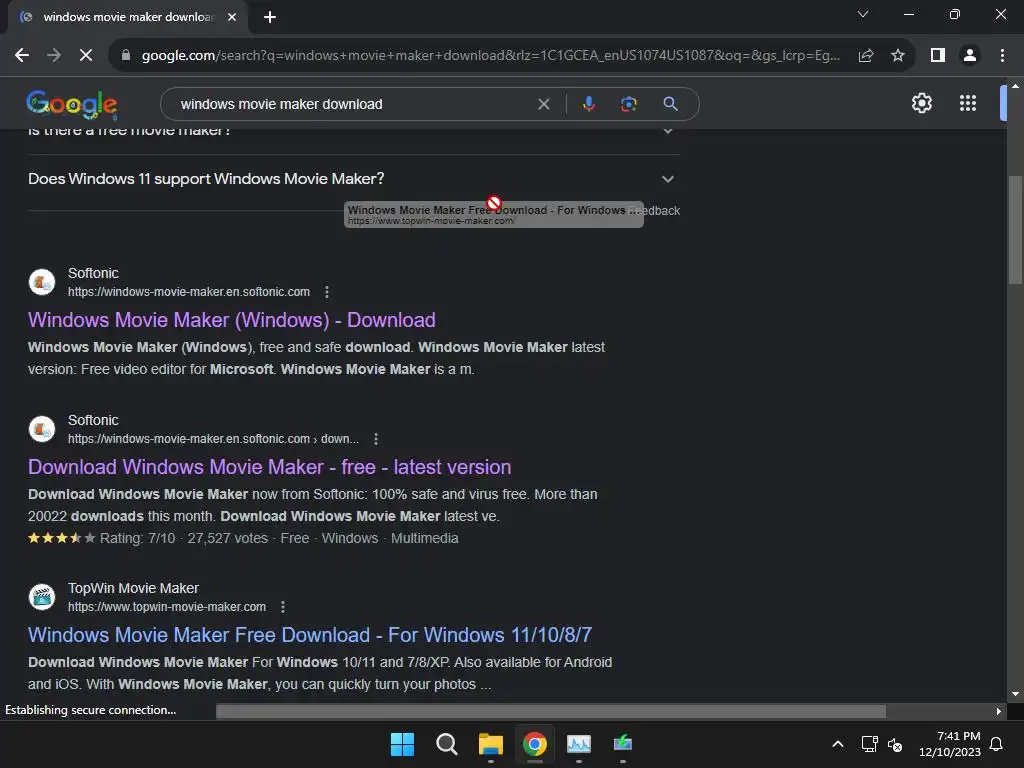Expand 'Does Windows 11 support Windows Movie Maker?'
The image size is (1024, 768).
pos(353,179)
